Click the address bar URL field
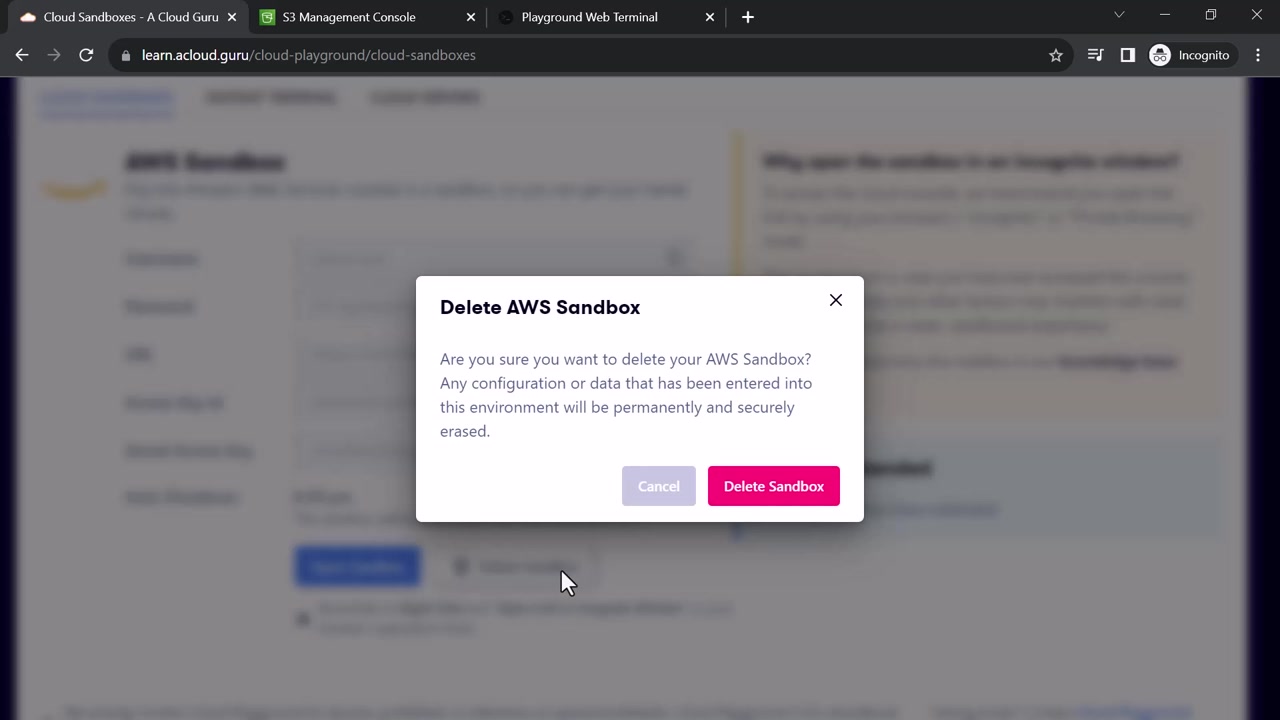Viewport: 1280px width, 720px height. 590,55
